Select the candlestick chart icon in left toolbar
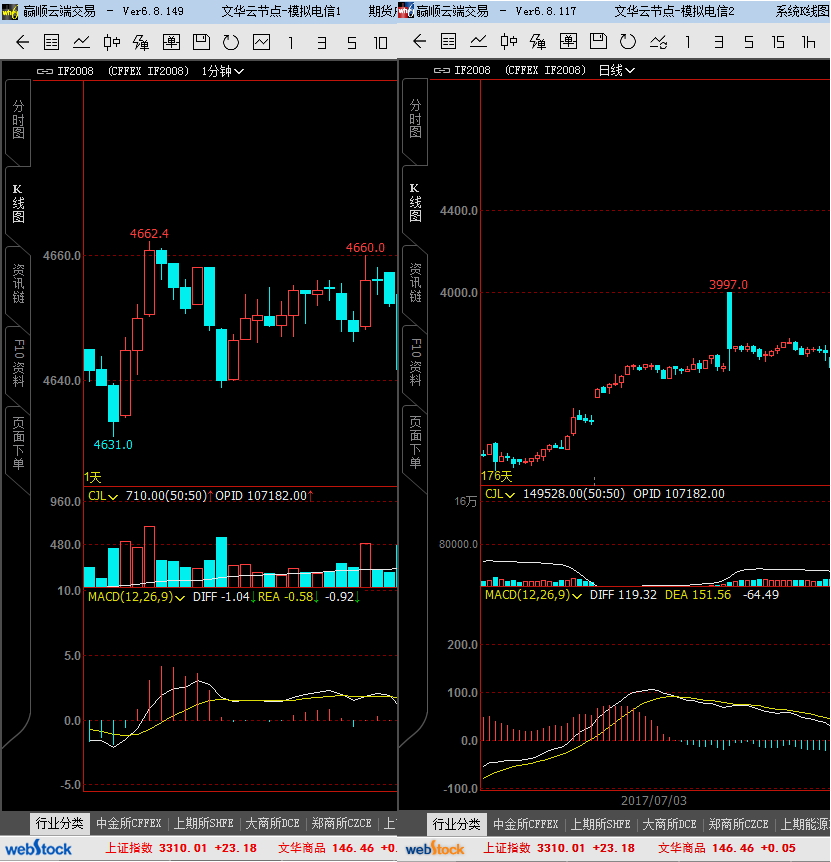Viewport: 831px width, 862px height. pyautogui.click(x=112, y=43)
